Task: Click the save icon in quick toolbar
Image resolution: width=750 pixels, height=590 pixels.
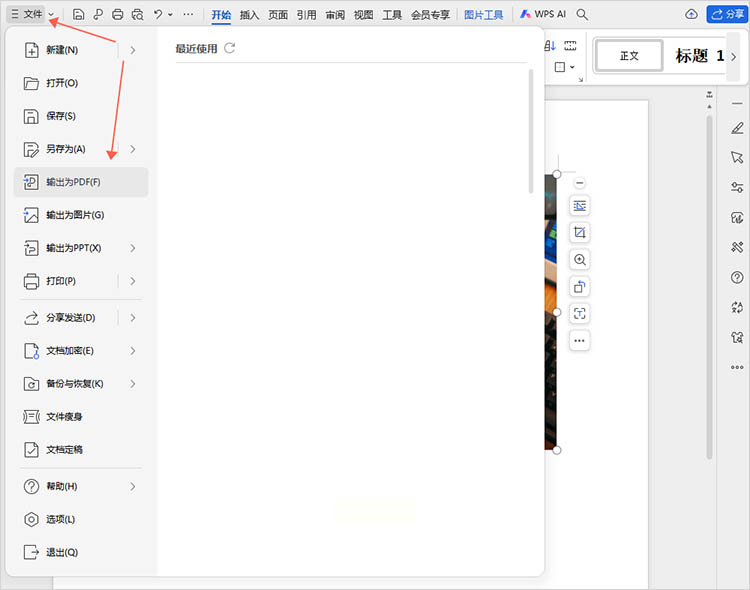Action: click(78, 14)
